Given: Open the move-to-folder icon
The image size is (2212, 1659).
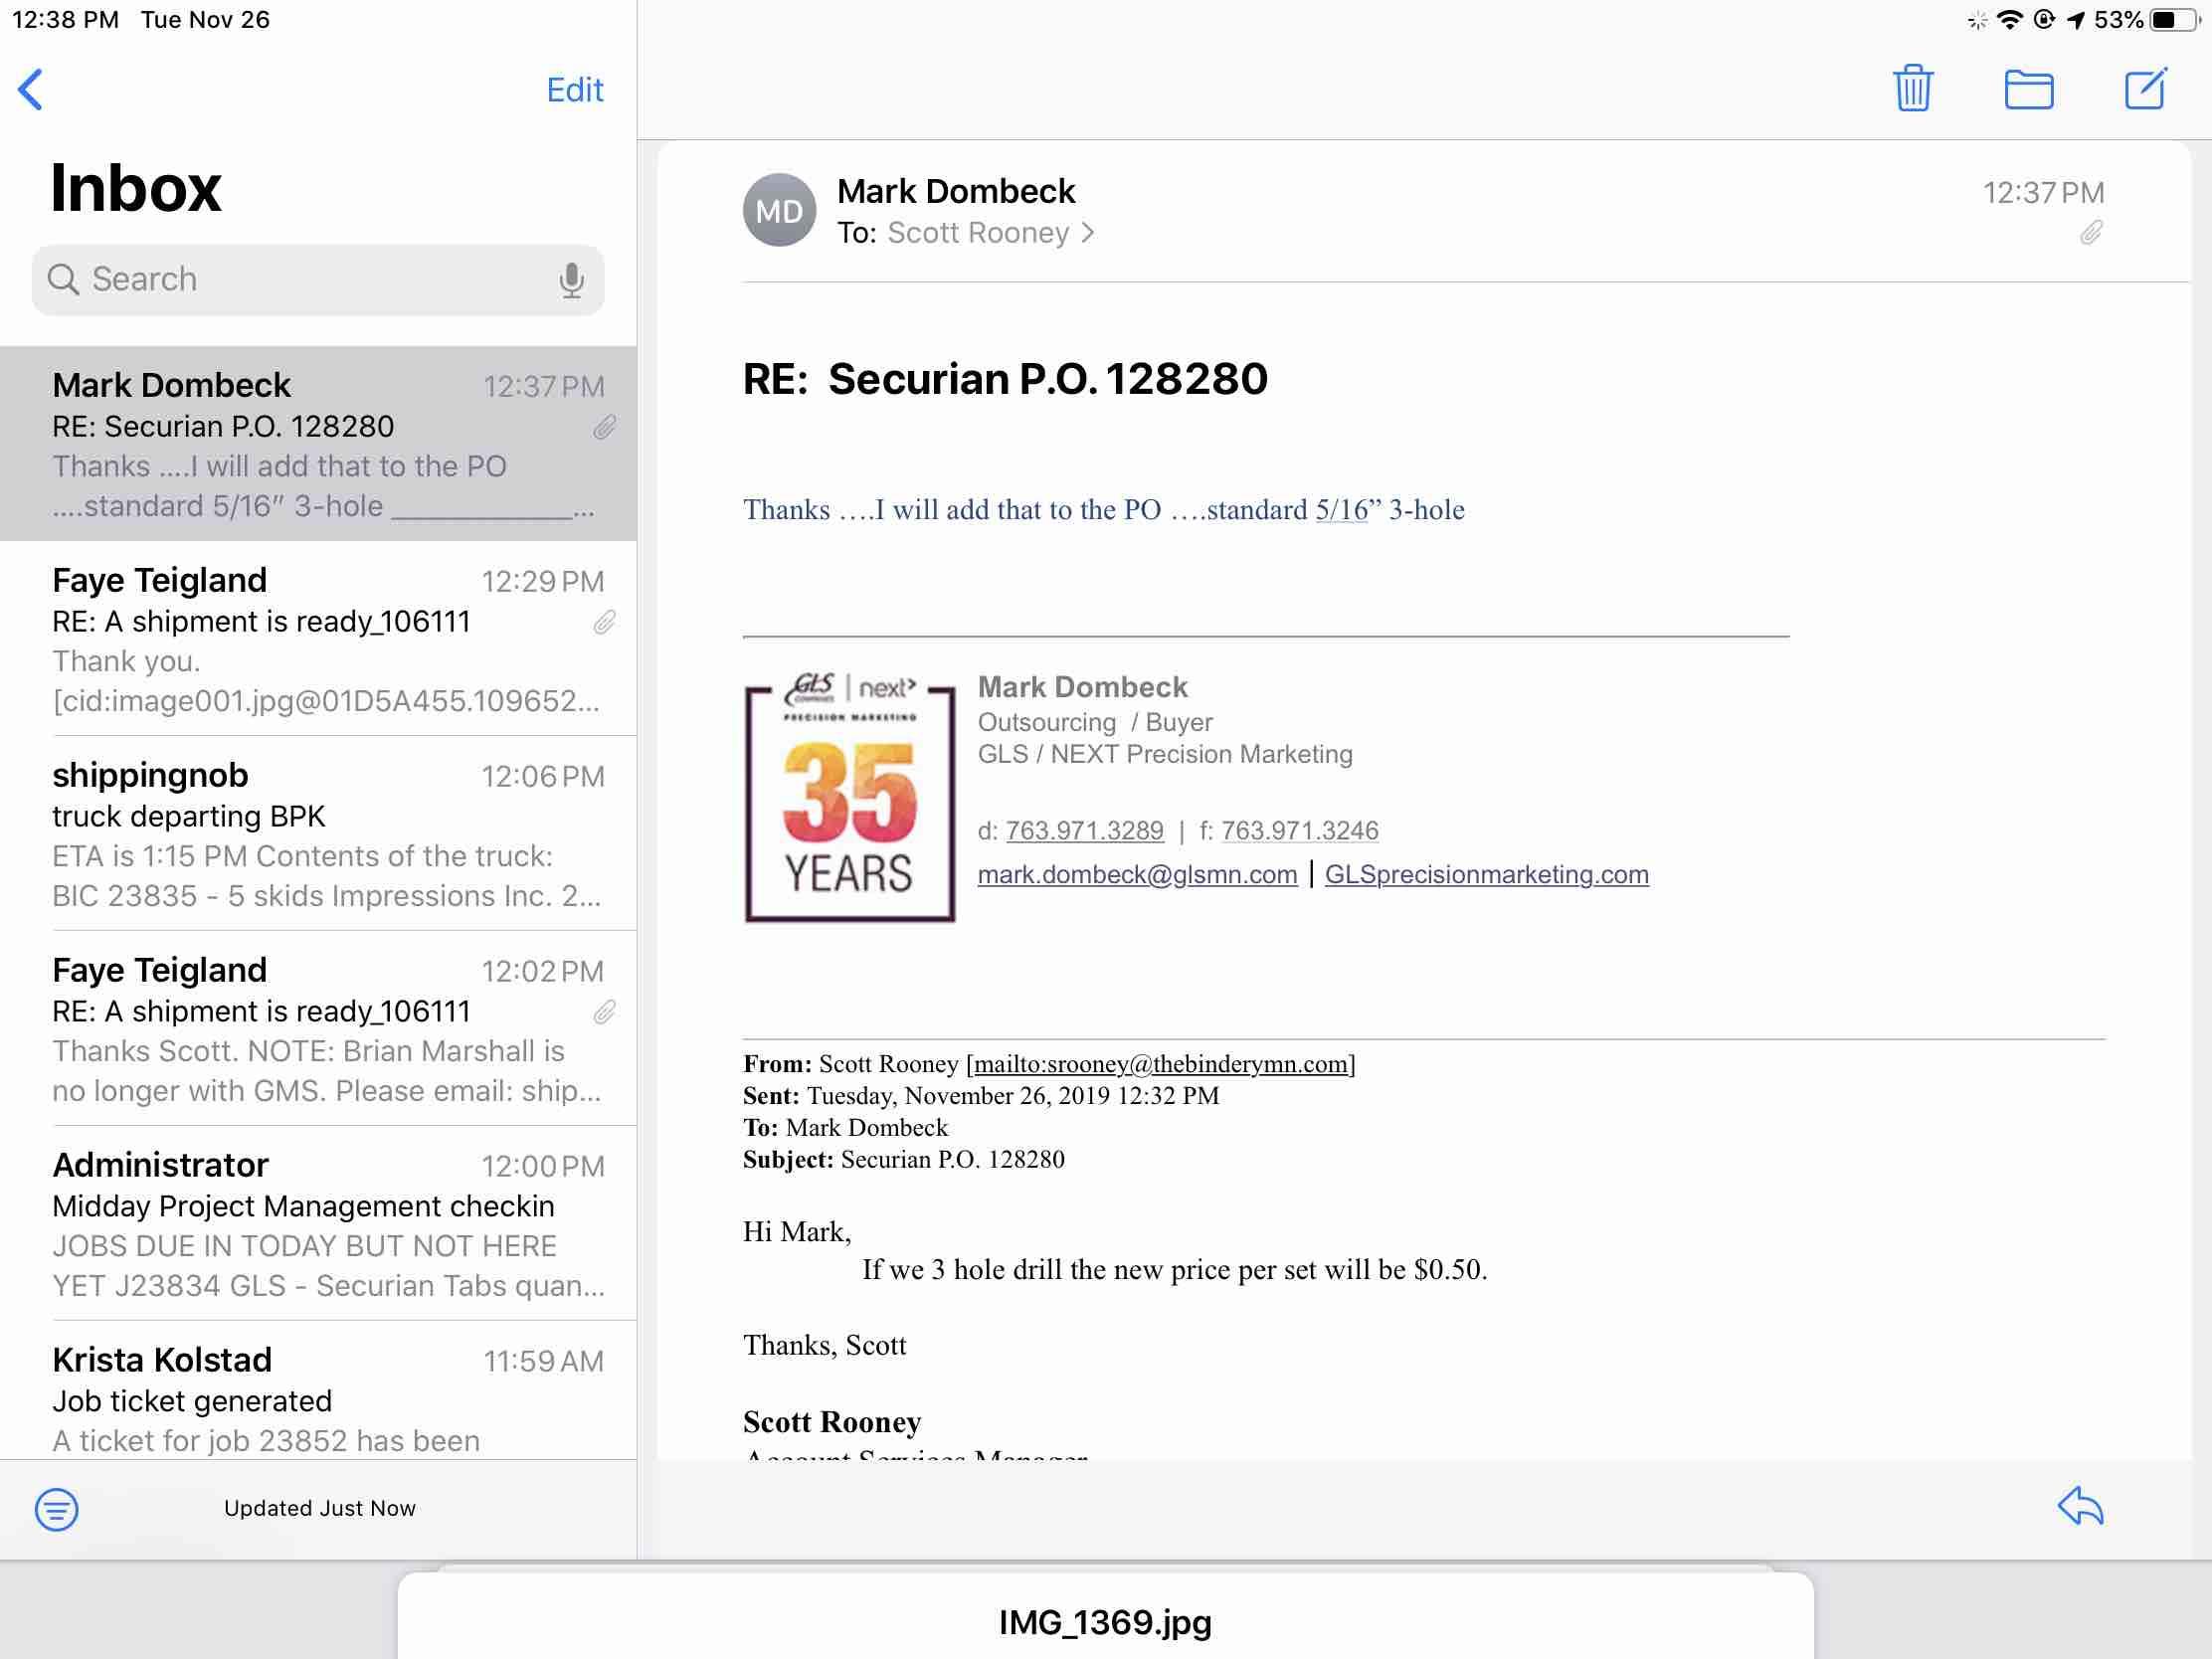Looking at the screenshot, I should [2029, 89].
